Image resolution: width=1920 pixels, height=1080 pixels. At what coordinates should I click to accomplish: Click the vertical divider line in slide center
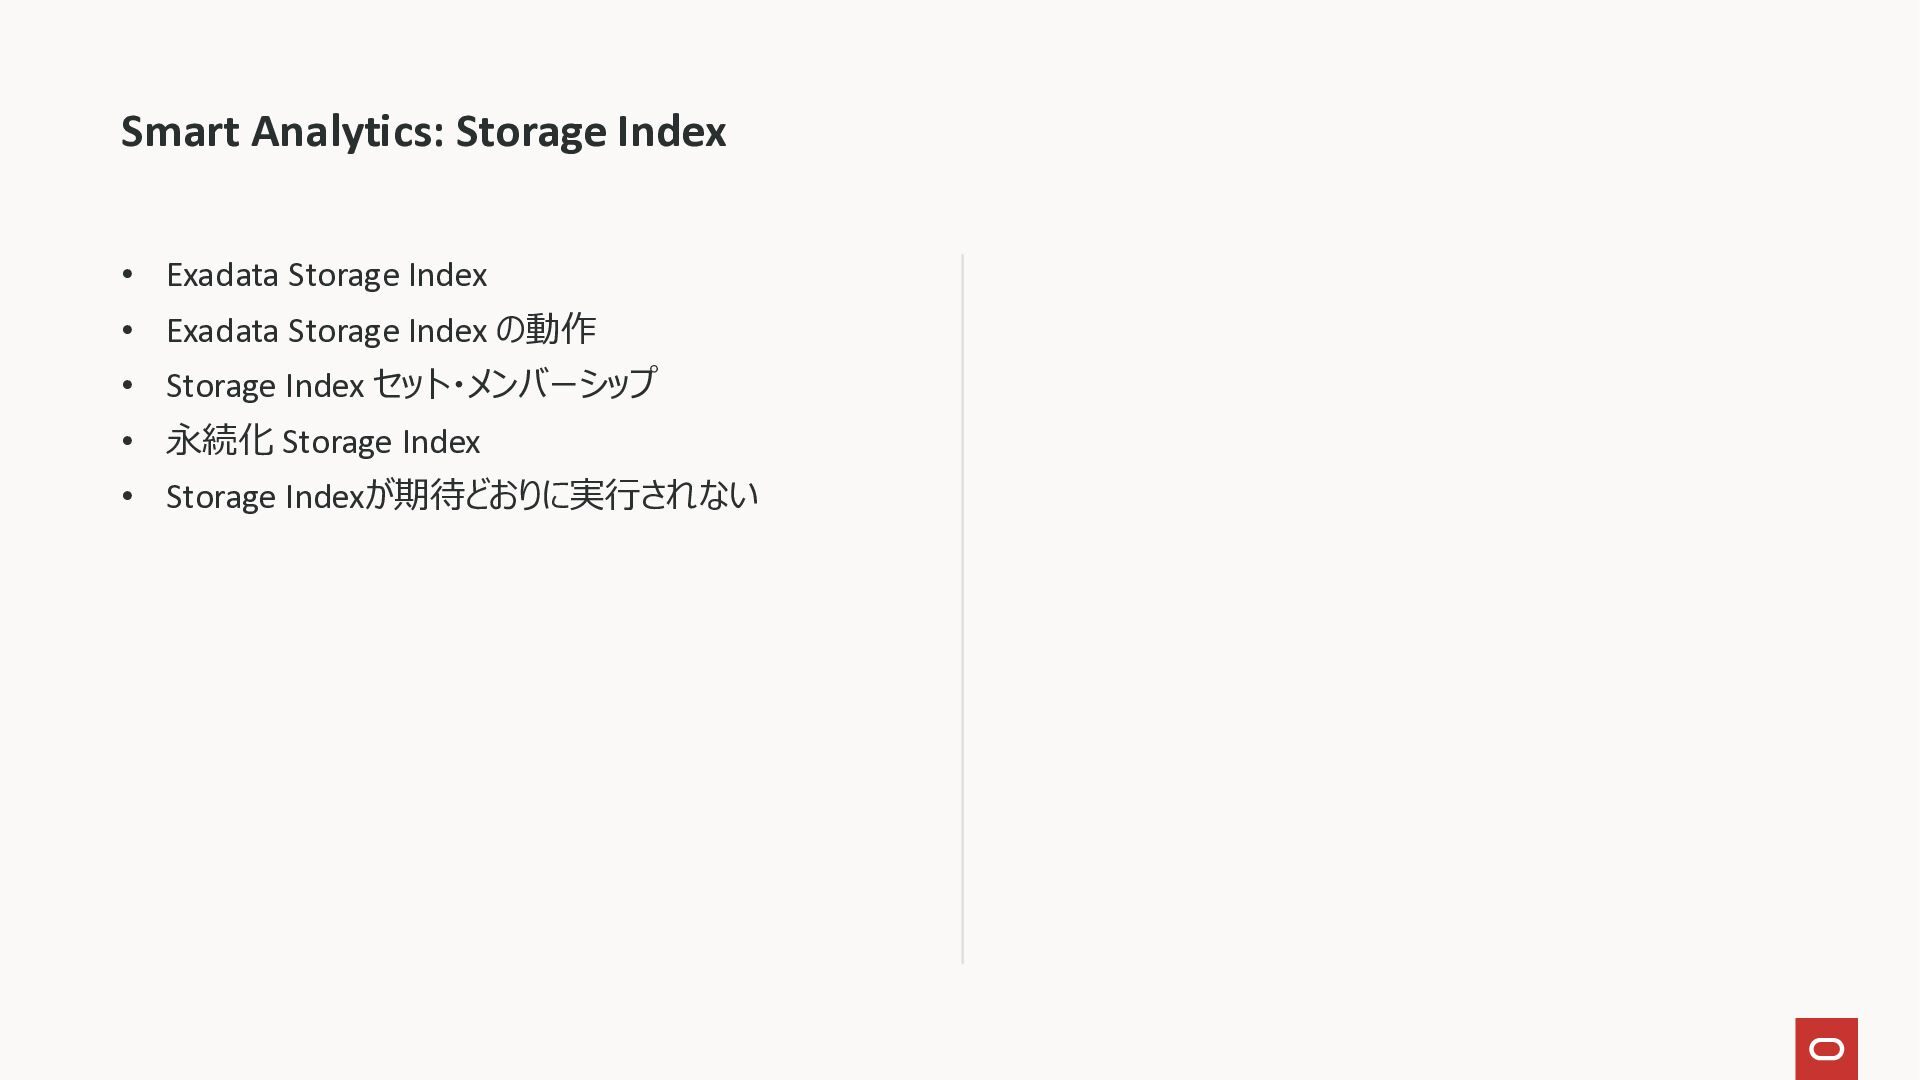(962, 608)
